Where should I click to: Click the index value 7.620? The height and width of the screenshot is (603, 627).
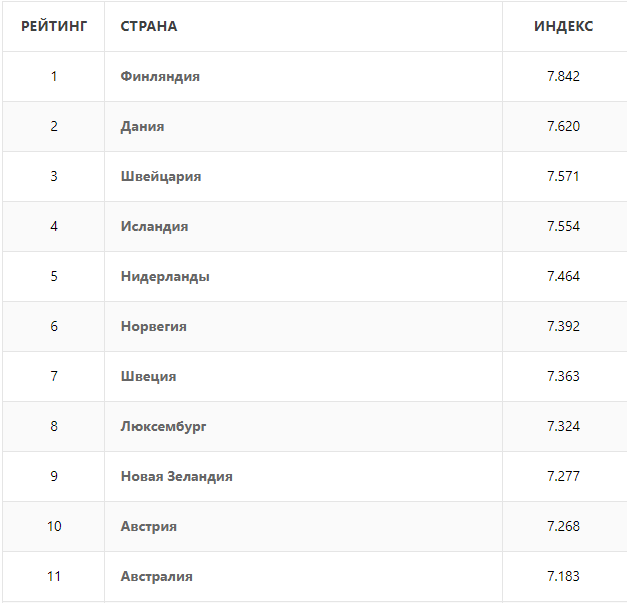563,126
